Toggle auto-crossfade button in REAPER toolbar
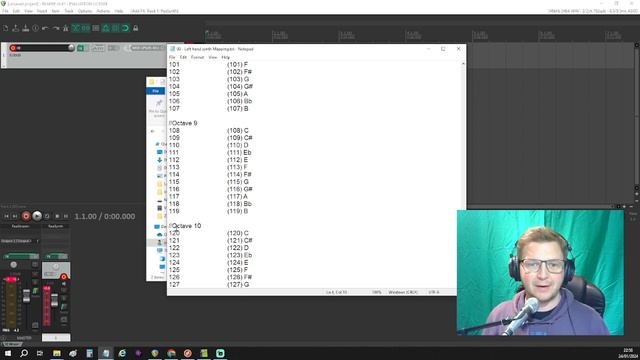The image size is (640, 360). [76, 28]
